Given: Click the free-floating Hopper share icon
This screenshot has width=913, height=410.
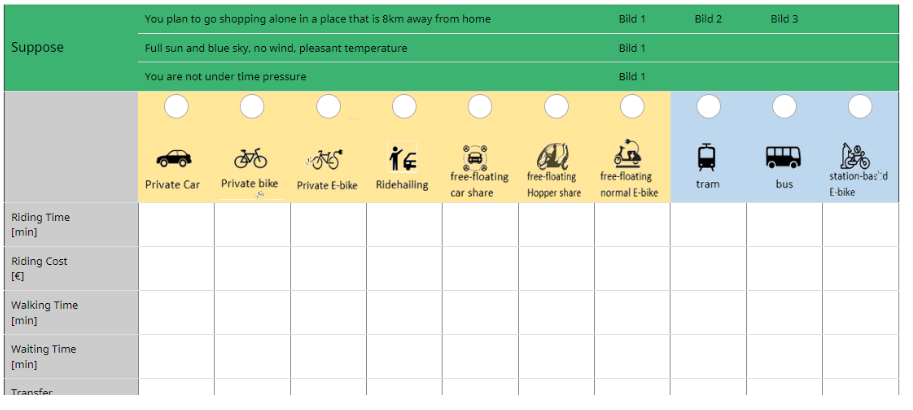Looking at the screenshot, I should 552,157.
